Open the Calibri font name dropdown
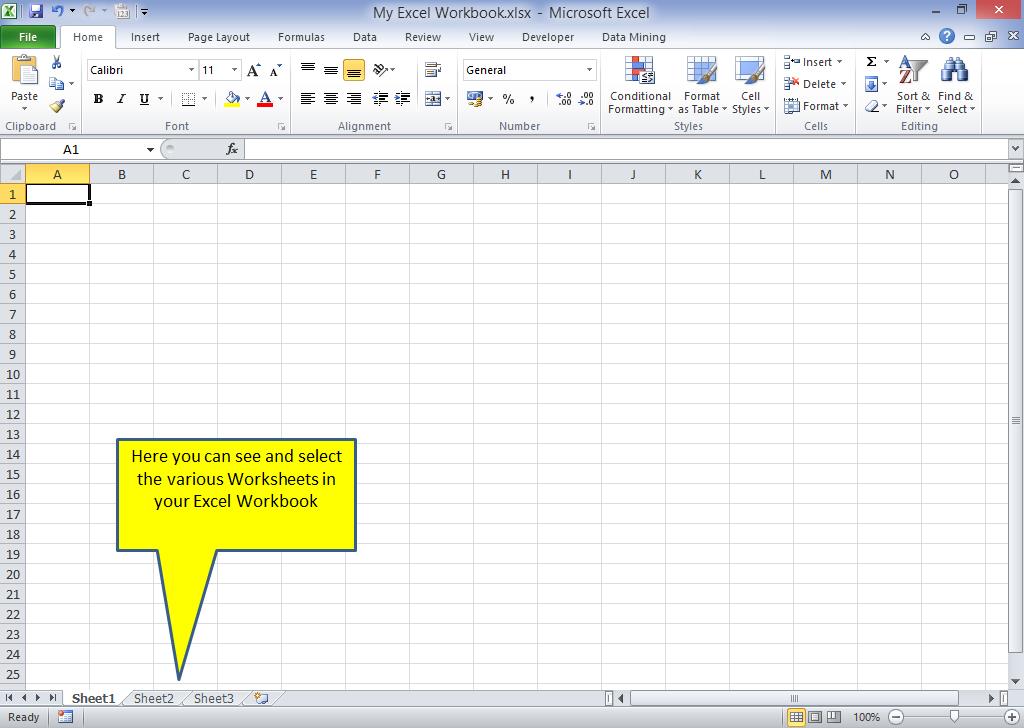This screenshot has width=1024, height=728. tap(191, 70)
